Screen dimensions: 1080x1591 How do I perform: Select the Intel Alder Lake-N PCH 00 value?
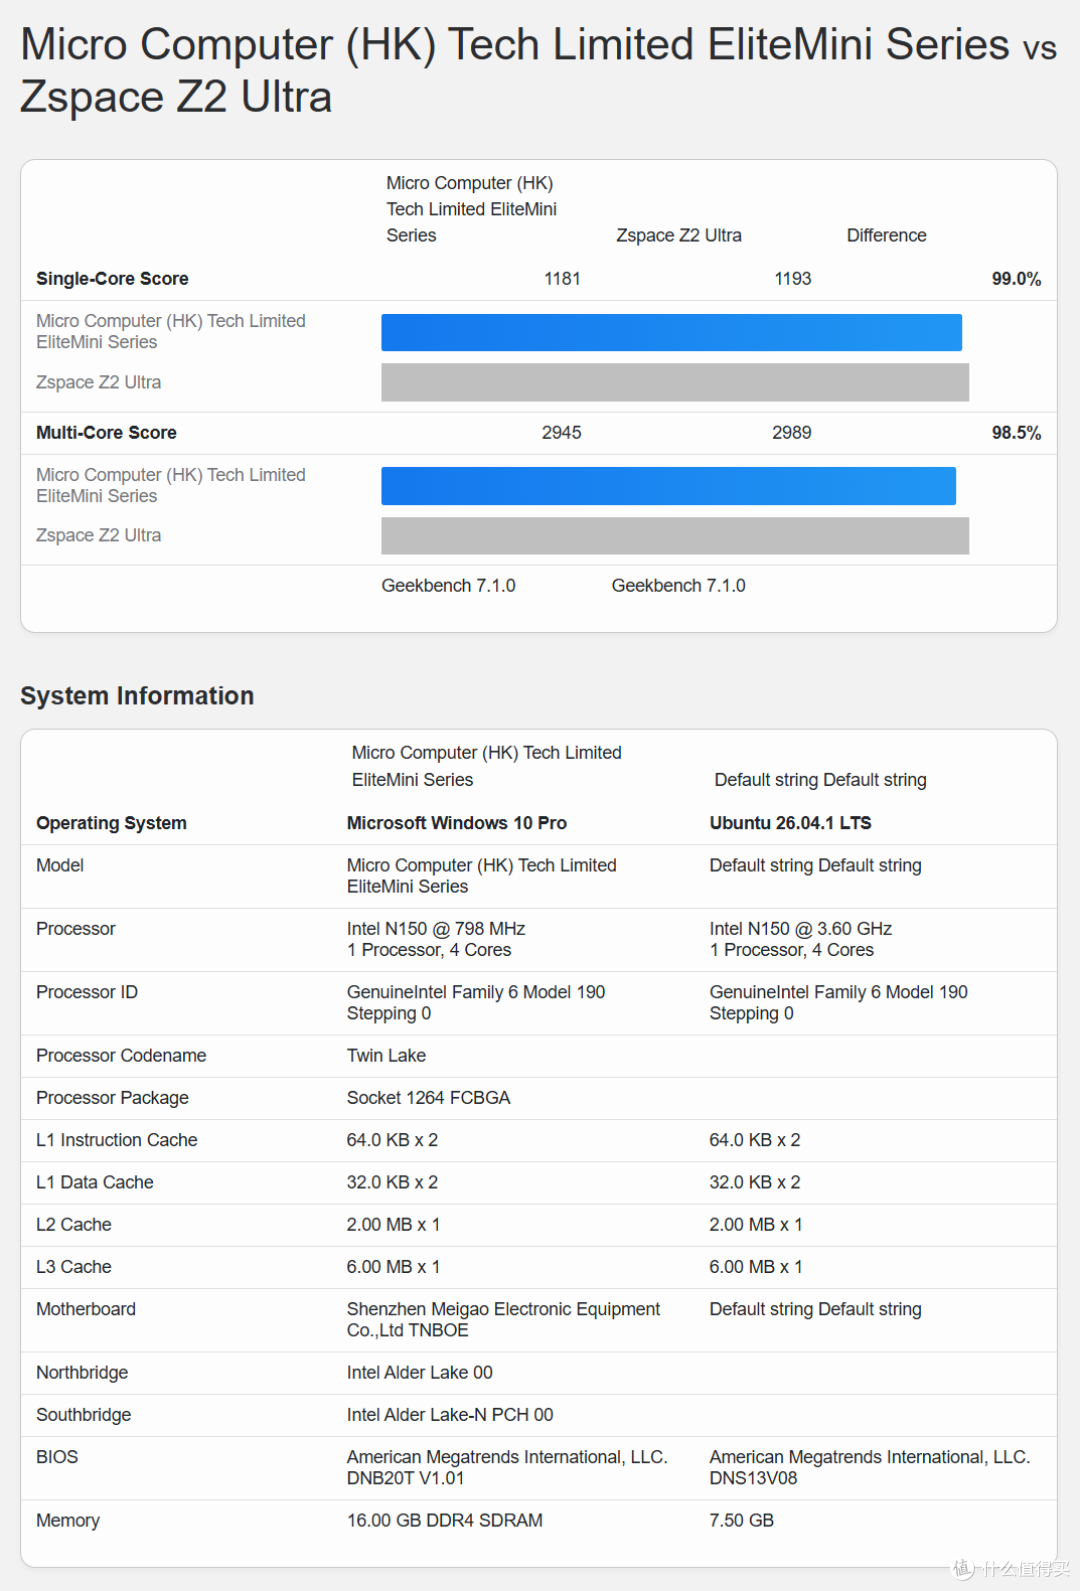(450, 1415)
